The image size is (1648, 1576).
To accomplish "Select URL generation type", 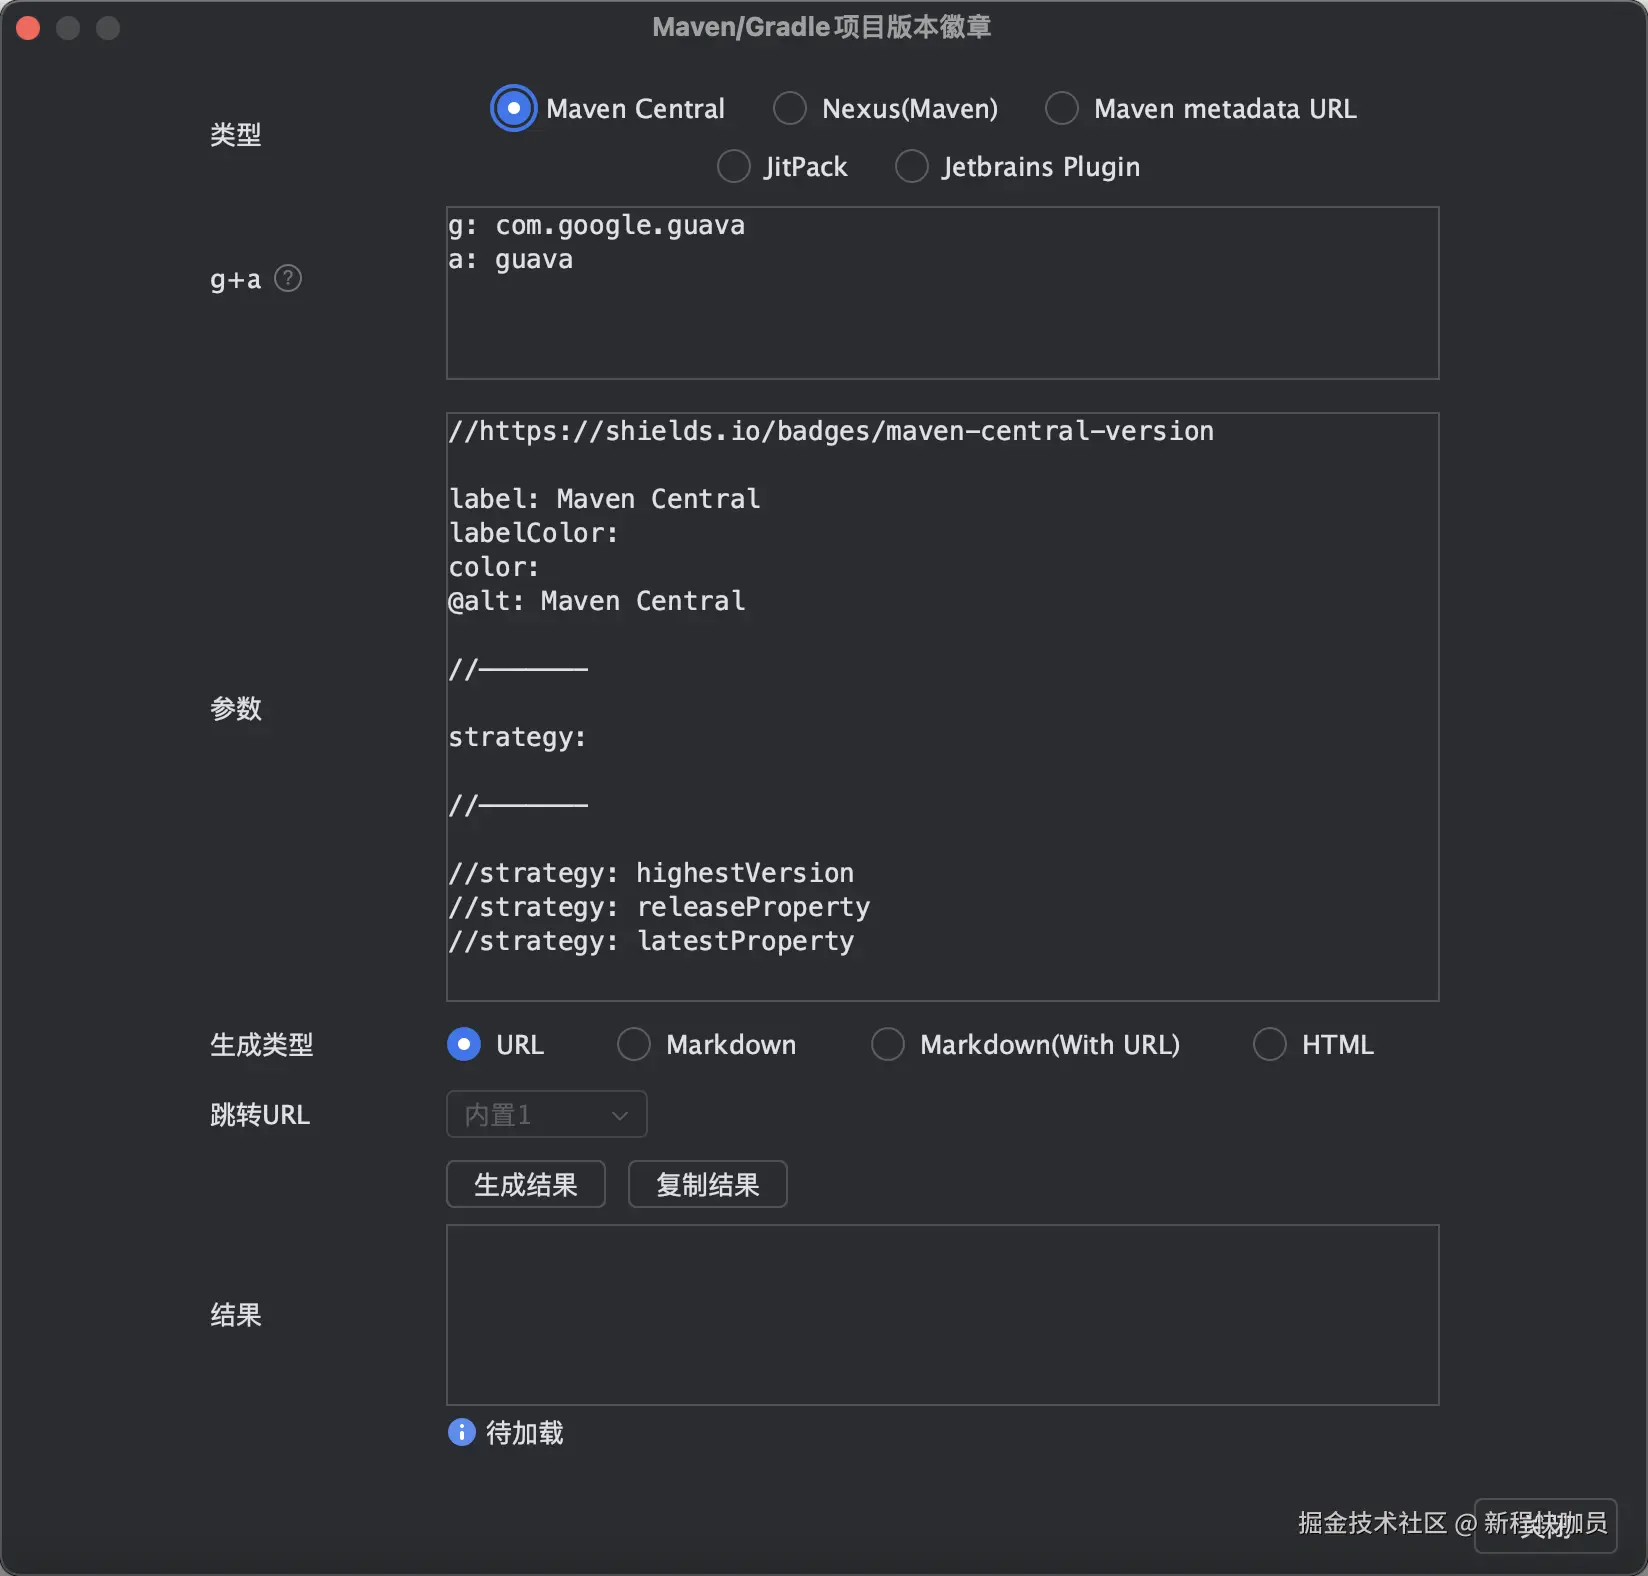I will (462, 1044).
